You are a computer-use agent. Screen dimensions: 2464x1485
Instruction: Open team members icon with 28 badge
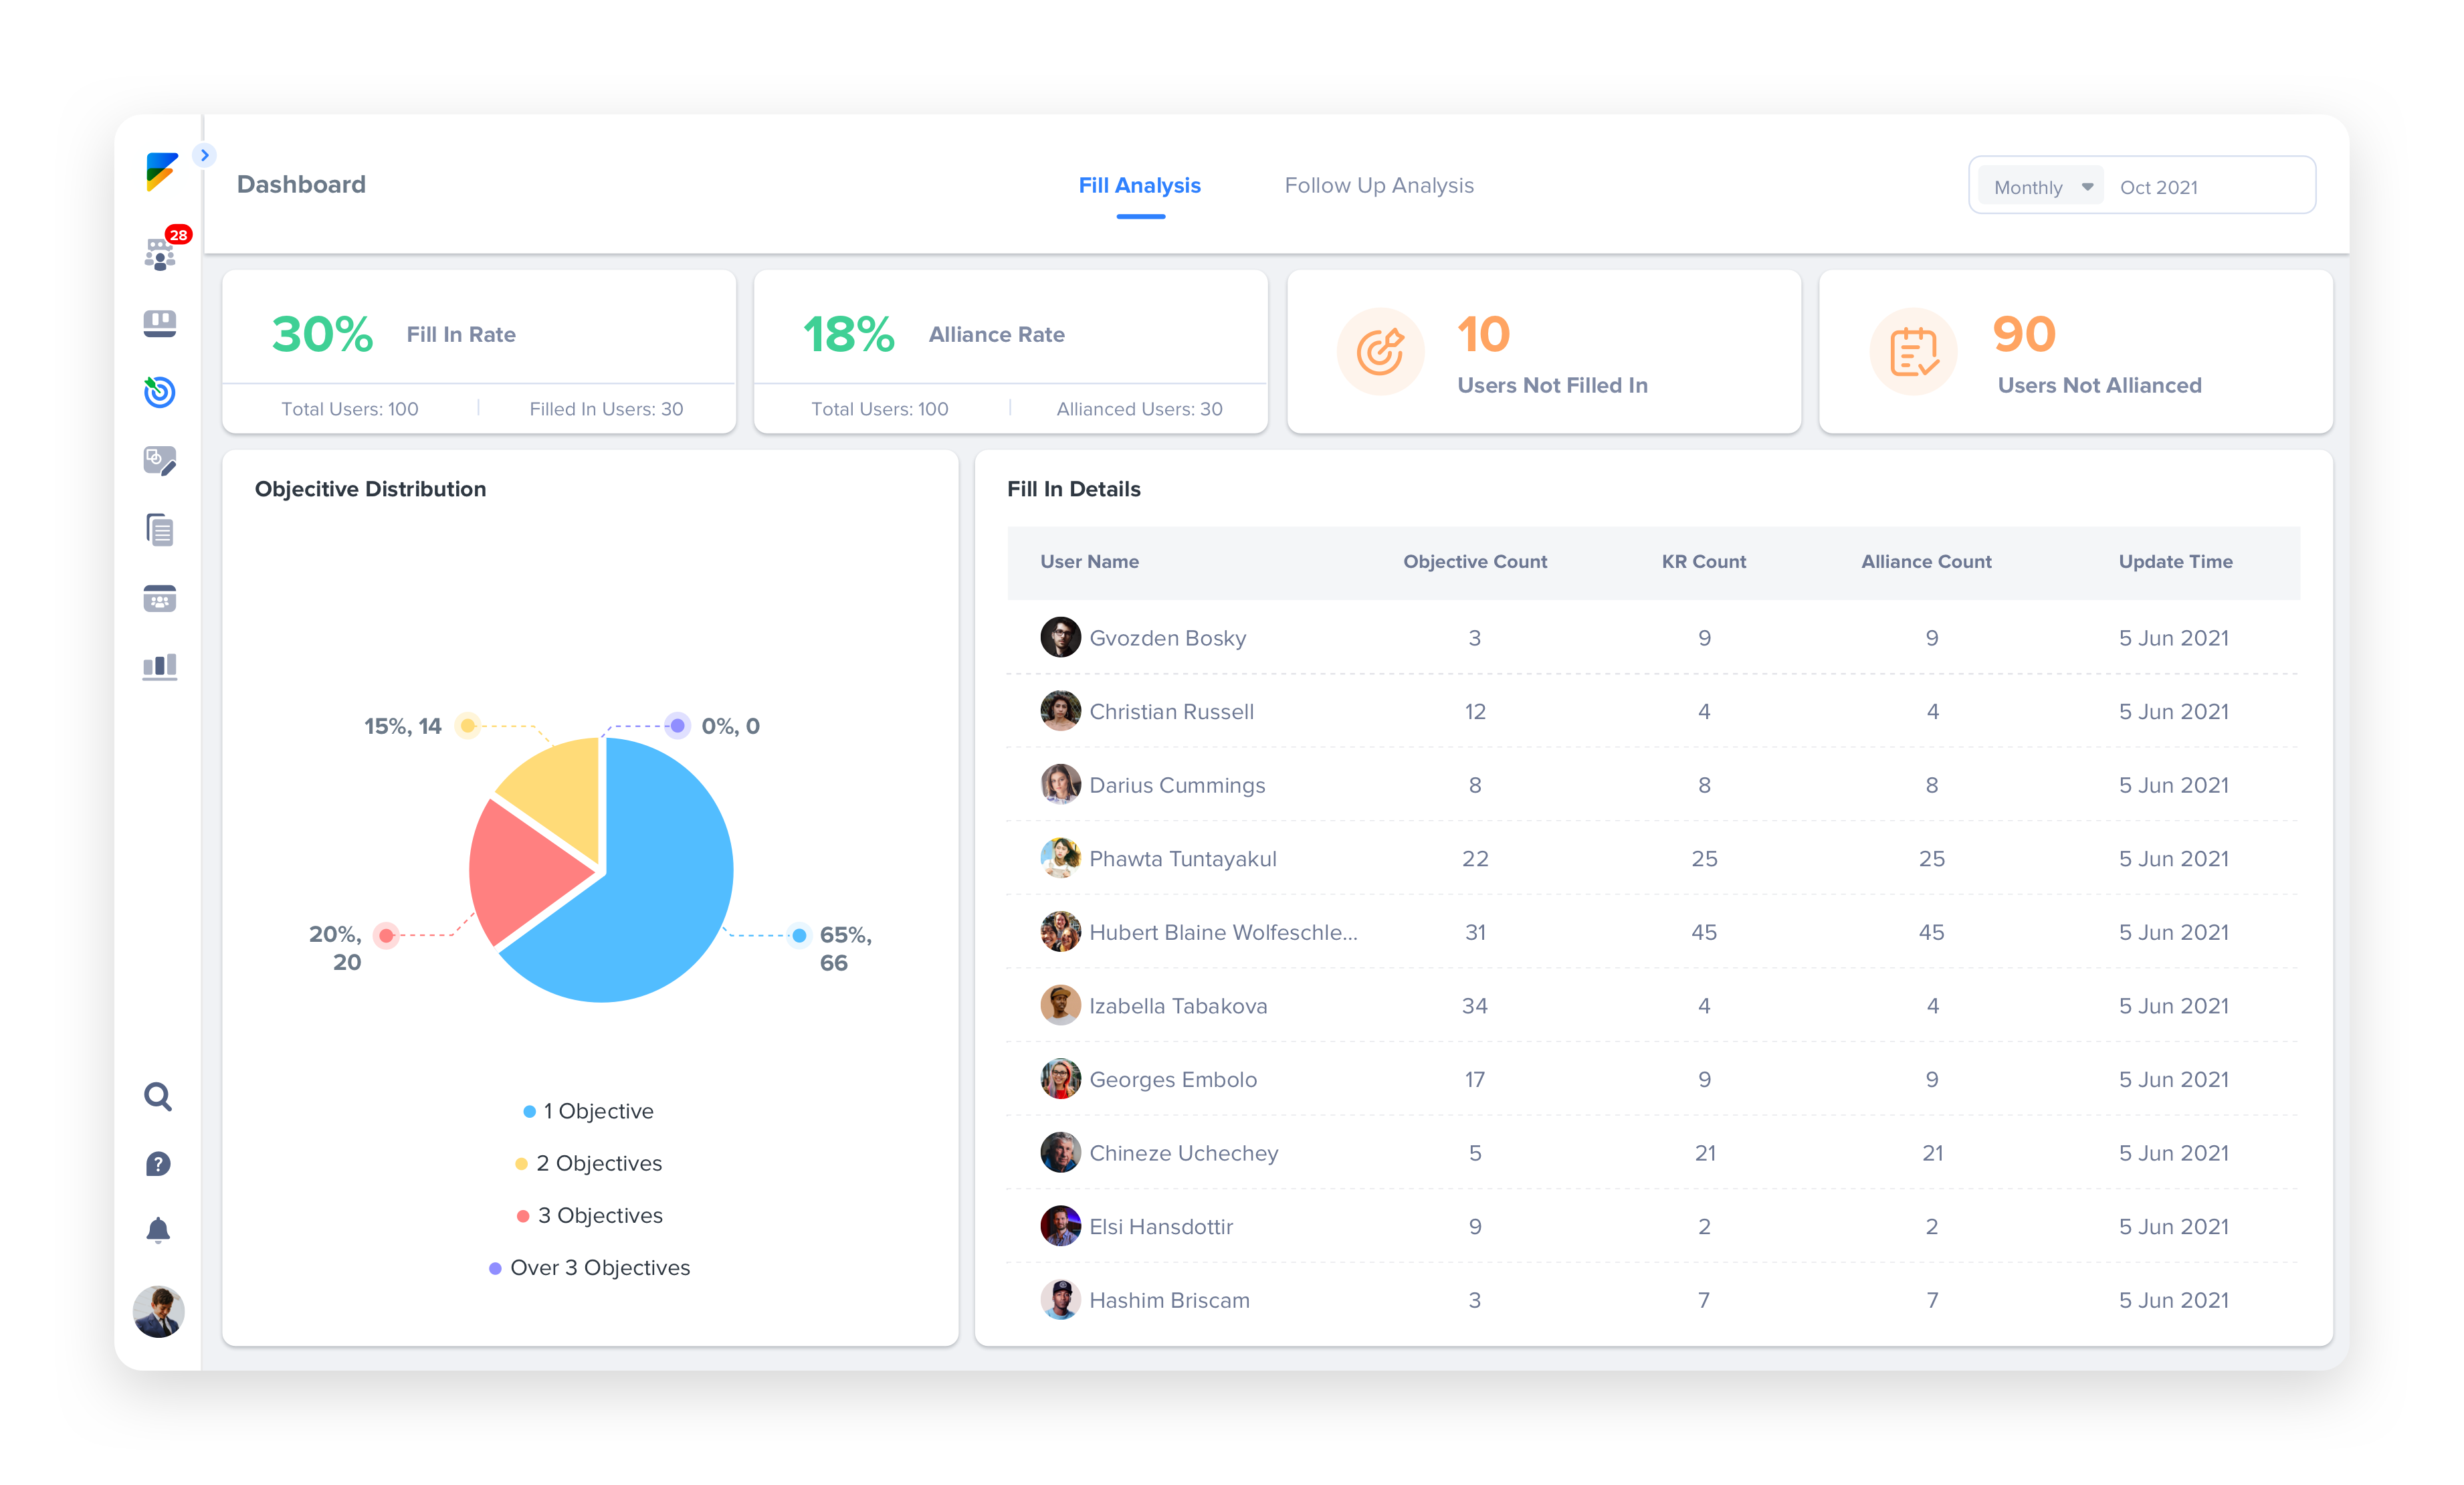pos(160,253)
